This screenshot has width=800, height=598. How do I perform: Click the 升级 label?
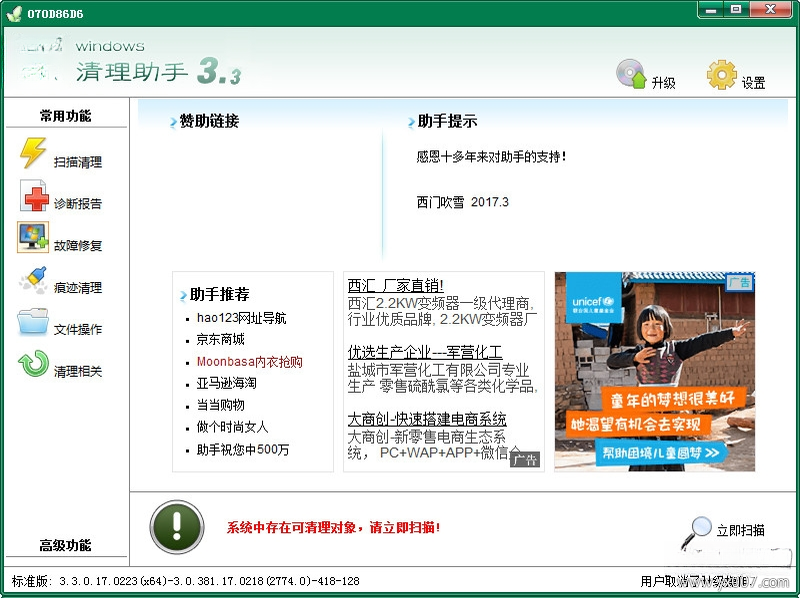[663, 83]
